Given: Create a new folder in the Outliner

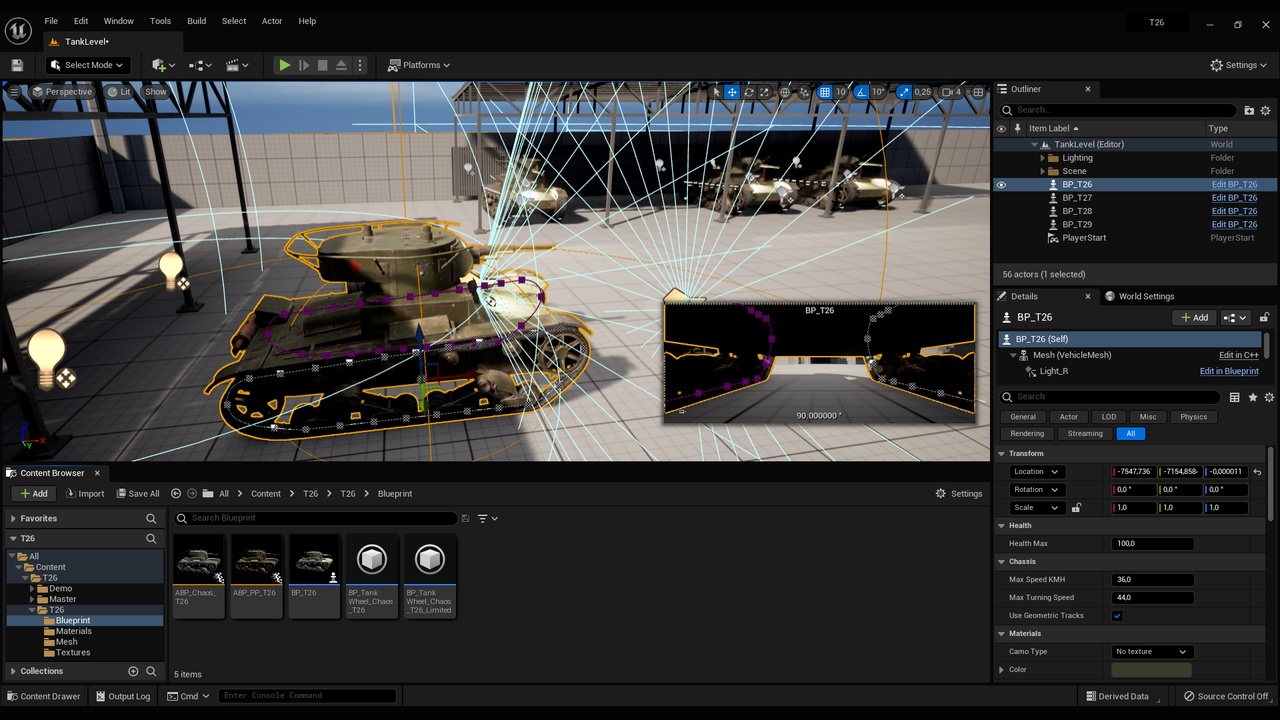Looking at the screenshot, I should [1249, 110].
